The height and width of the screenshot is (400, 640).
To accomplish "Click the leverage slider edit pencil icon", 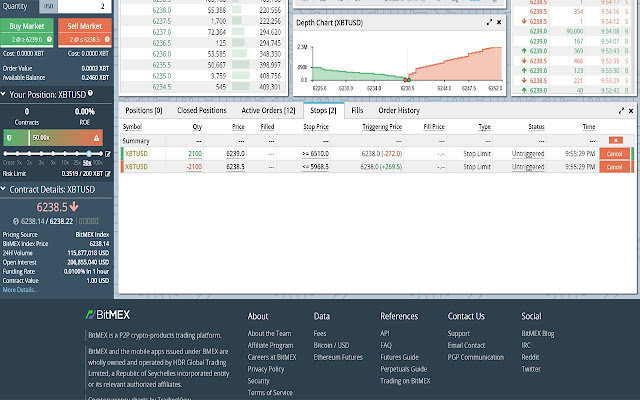I will 108,154.
